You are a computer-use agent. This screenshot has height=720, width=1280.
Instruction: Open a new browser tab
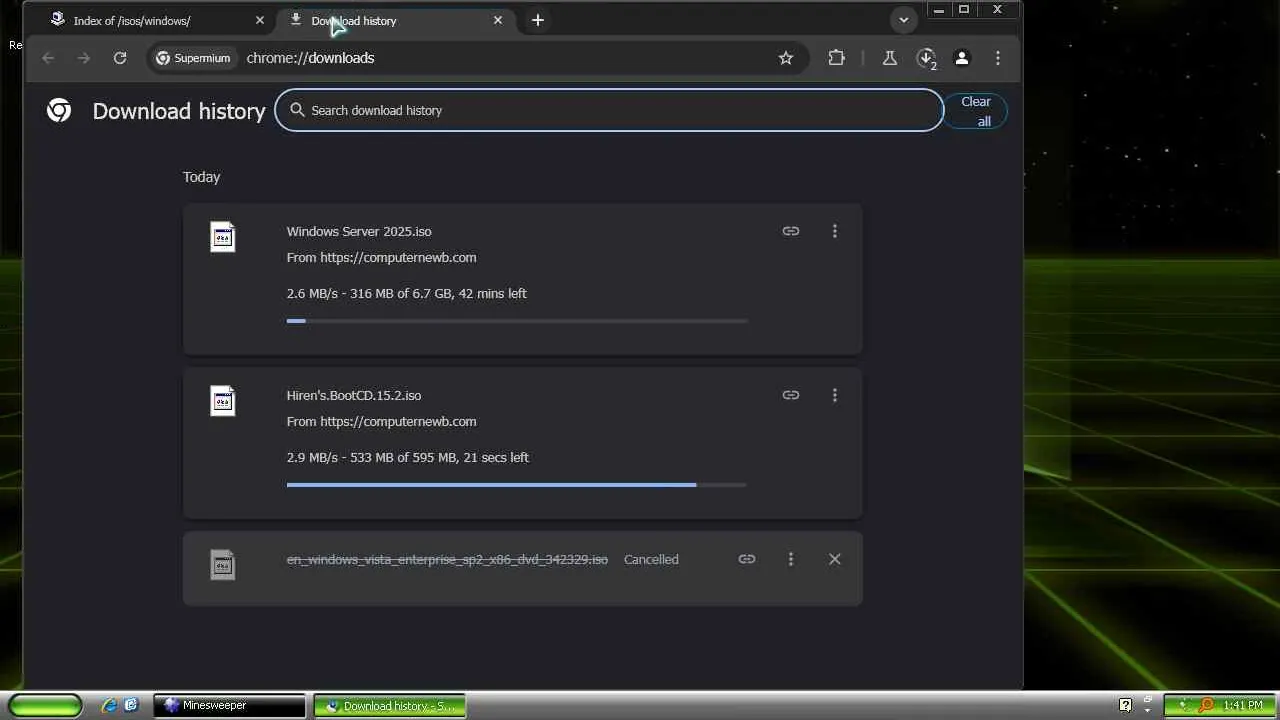click(x=538, y=20)
